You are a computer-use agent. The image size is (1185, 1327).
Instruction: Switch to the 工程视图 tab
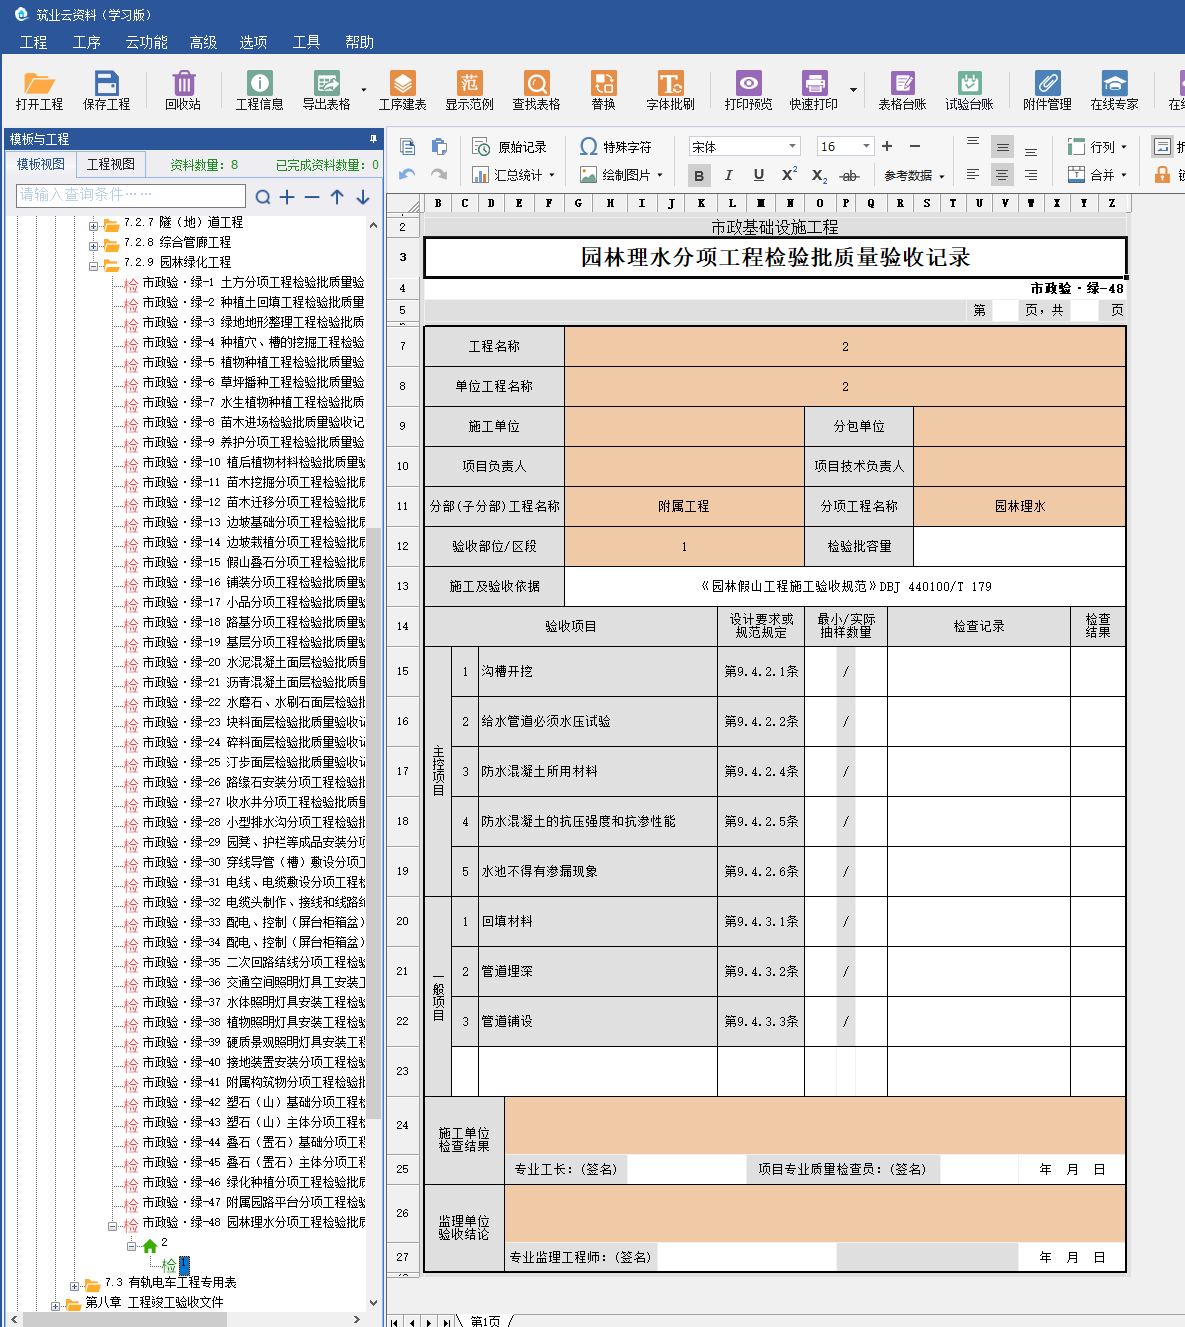pyautogui.click(x=110, y=164)
